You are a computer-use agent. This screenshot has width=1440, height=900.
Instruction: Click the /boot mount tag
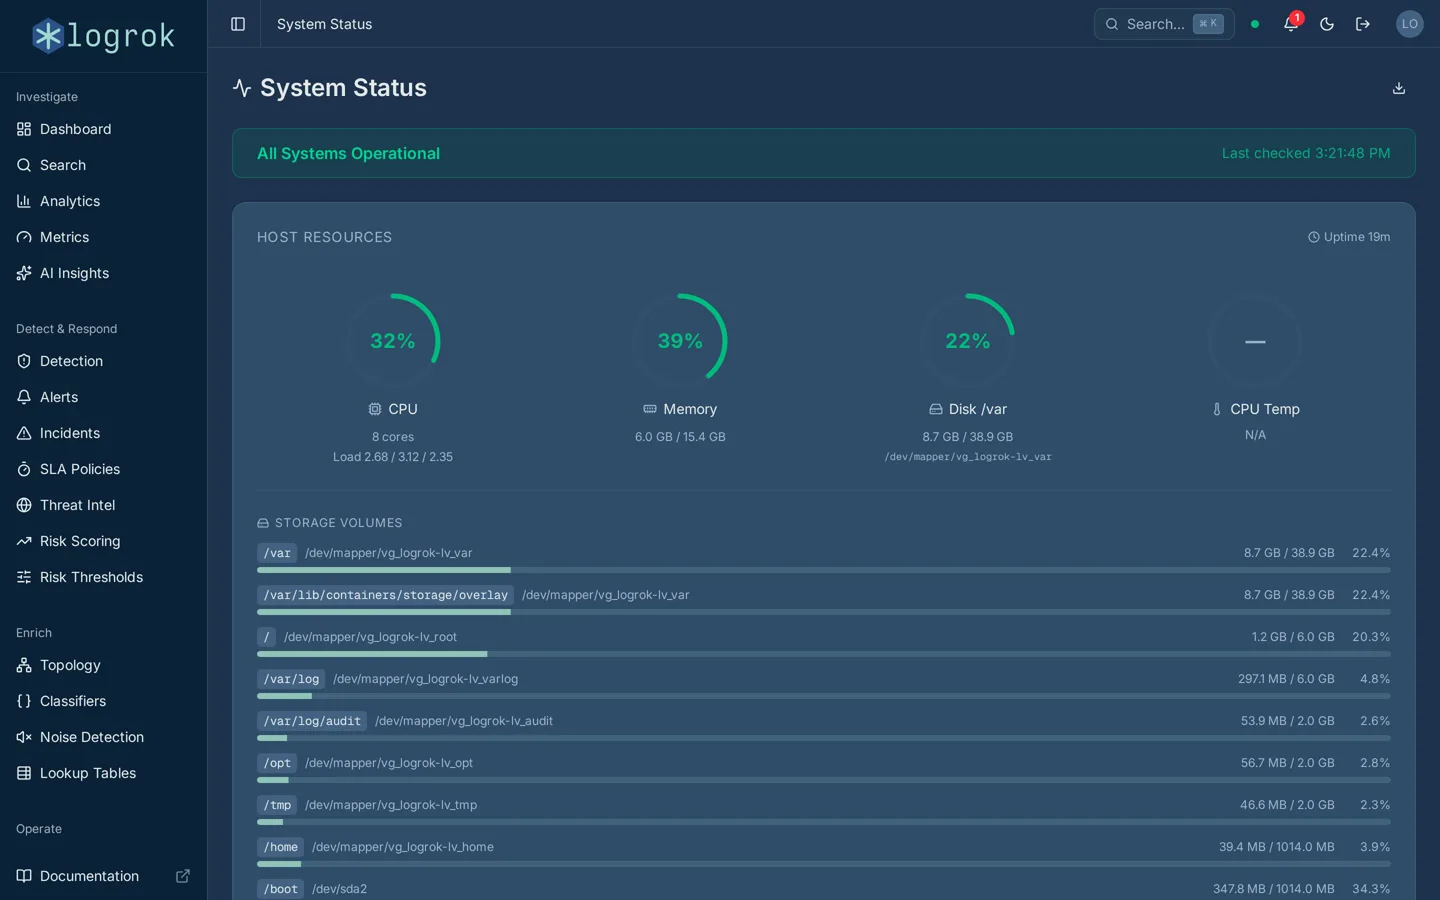coord(280,889)
